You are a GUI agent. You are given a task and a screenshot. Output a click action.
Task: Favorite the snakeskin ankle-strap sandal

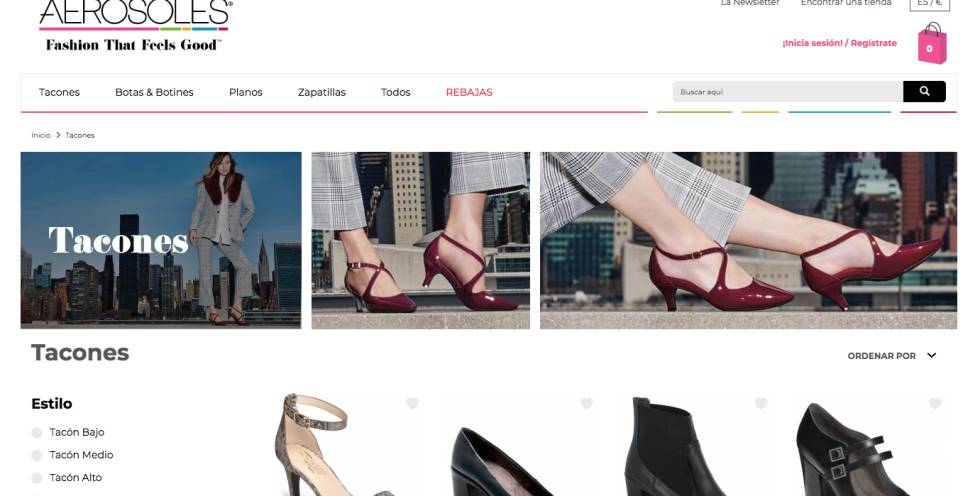[x=412, y=404]
